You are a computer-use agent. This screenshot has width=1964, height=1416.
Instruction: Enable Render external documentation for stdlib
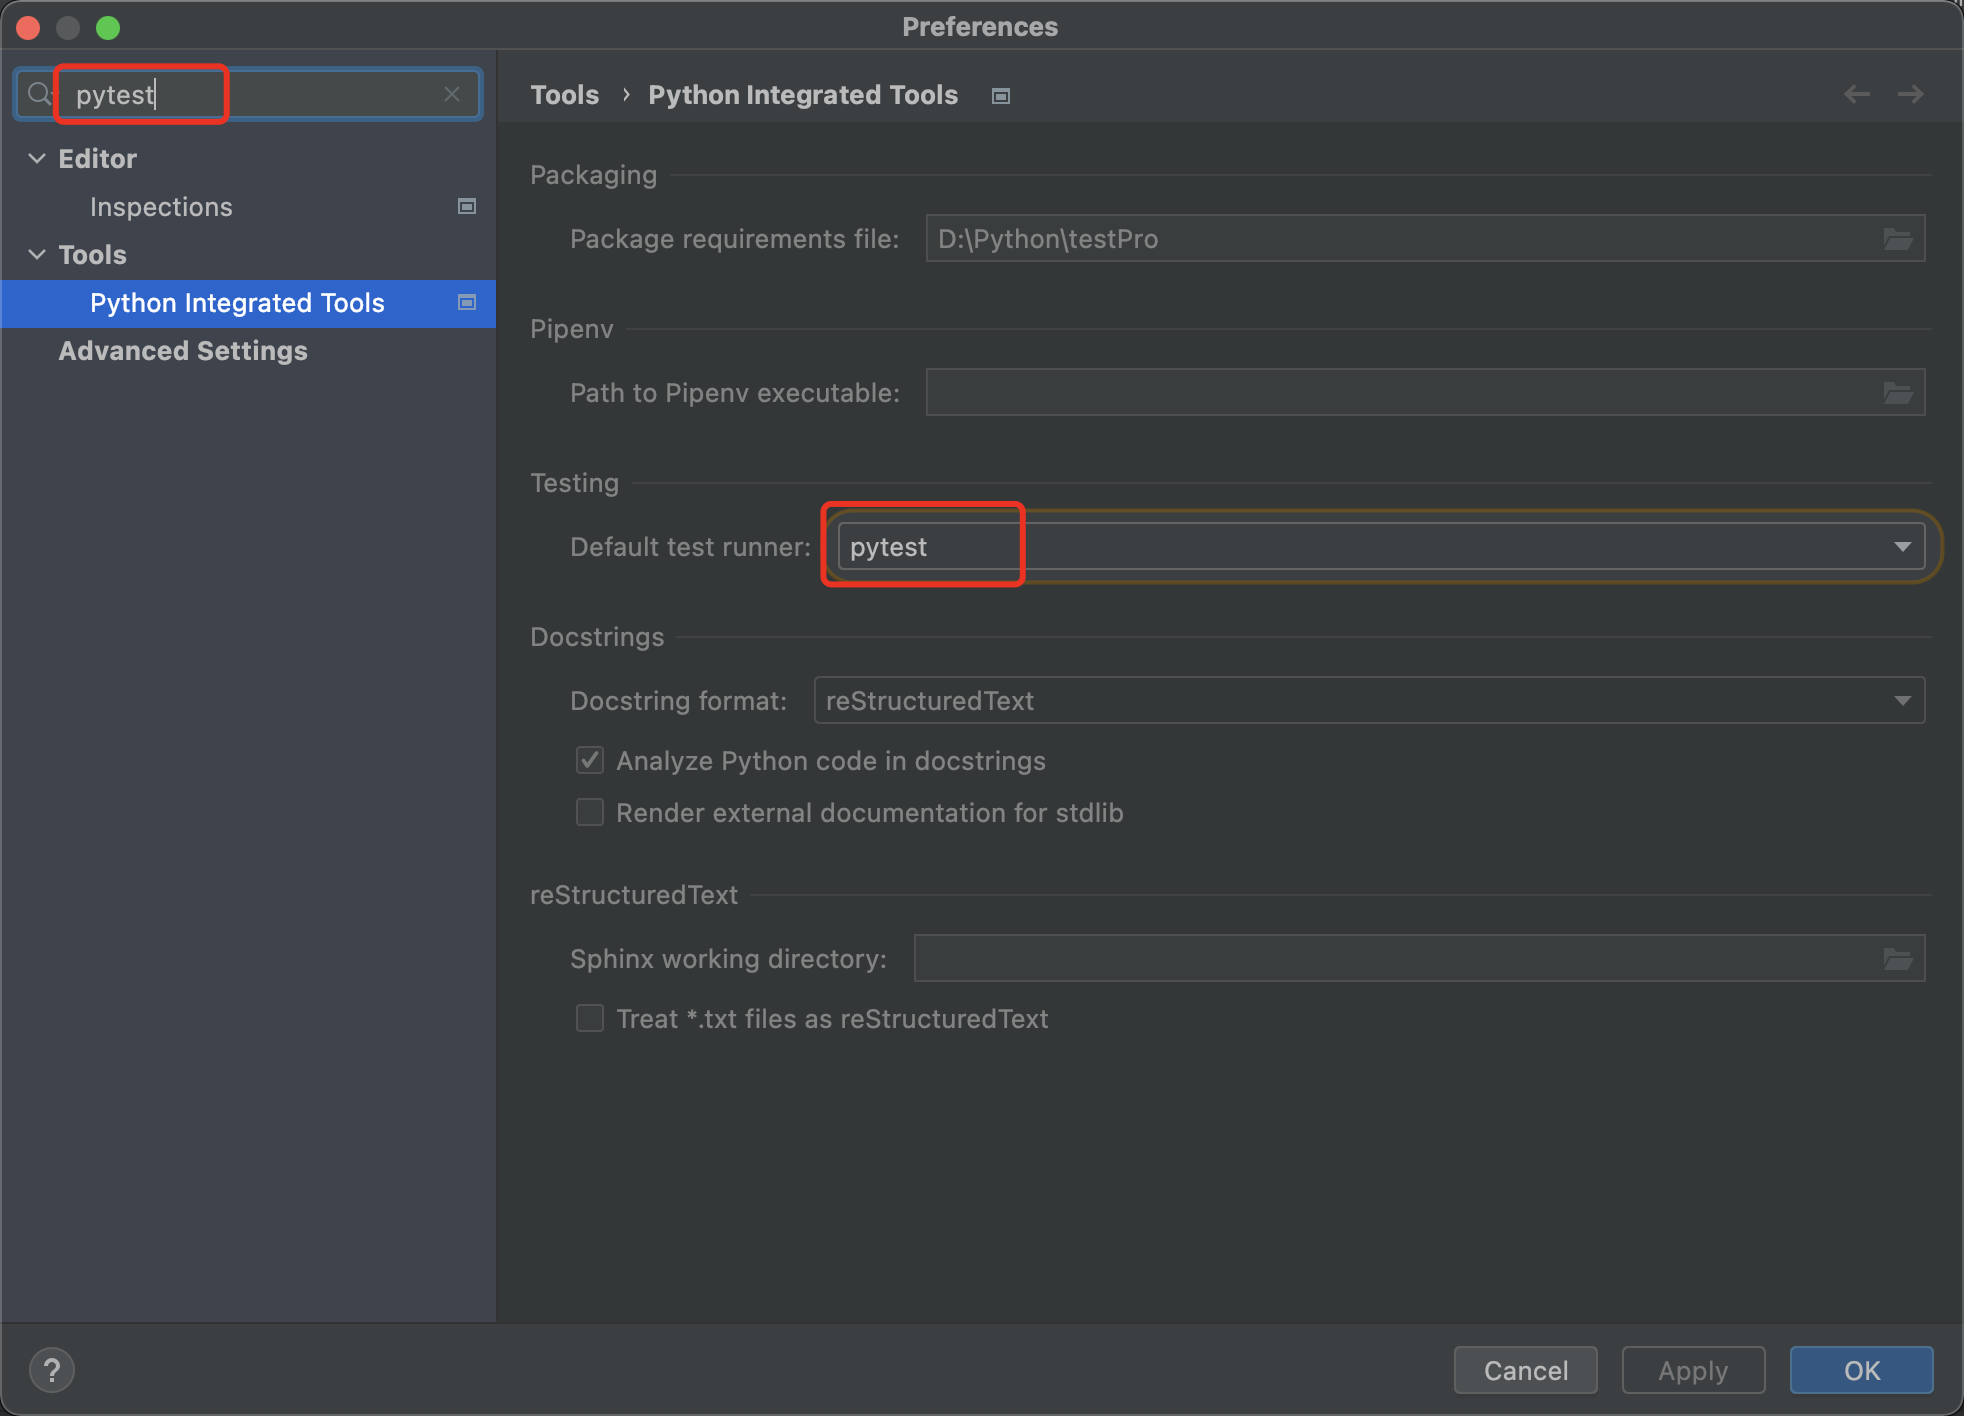[x=590, y=813]
